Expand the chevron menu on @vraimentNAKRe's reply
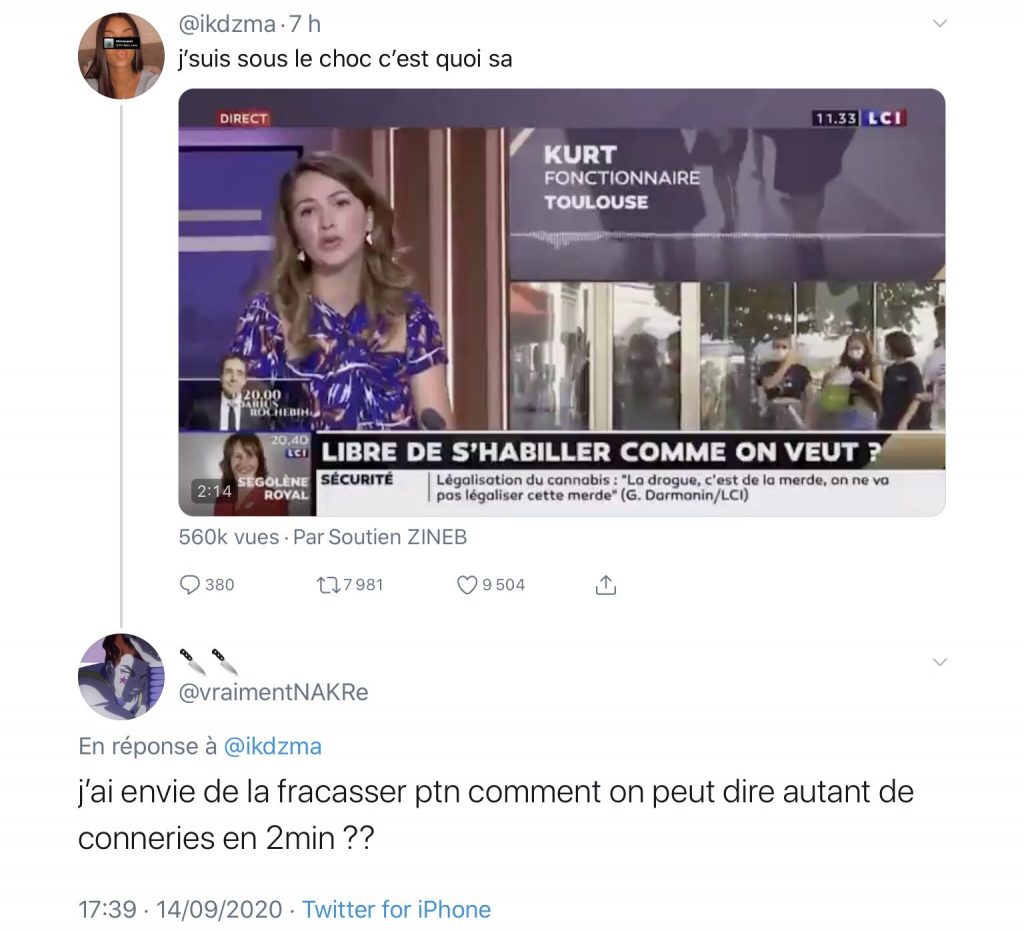The width and height of the screenshot is (1024, 931). pos(940,662)
